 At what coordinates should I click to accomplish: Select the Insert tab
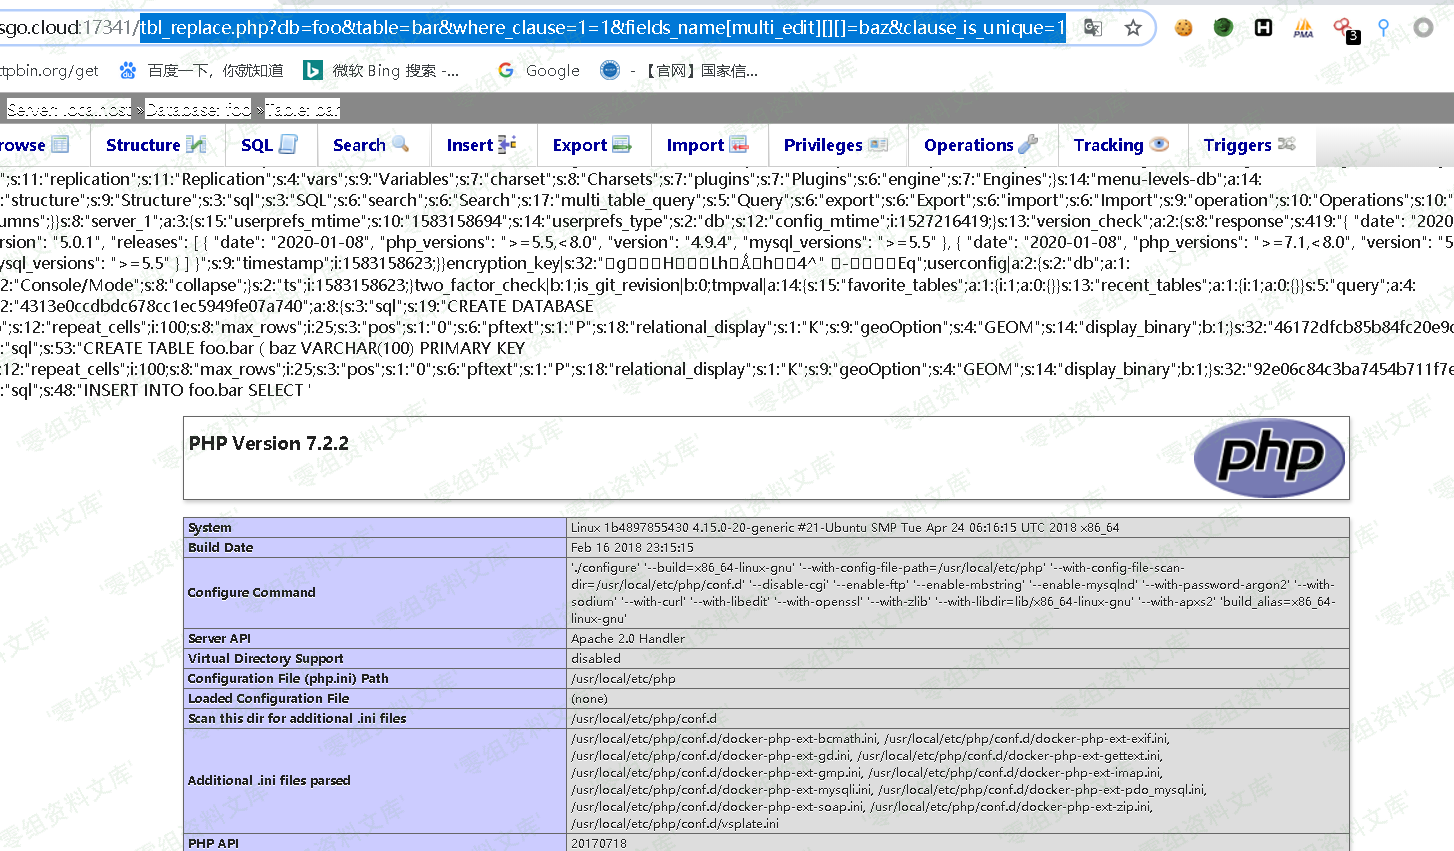481,145
